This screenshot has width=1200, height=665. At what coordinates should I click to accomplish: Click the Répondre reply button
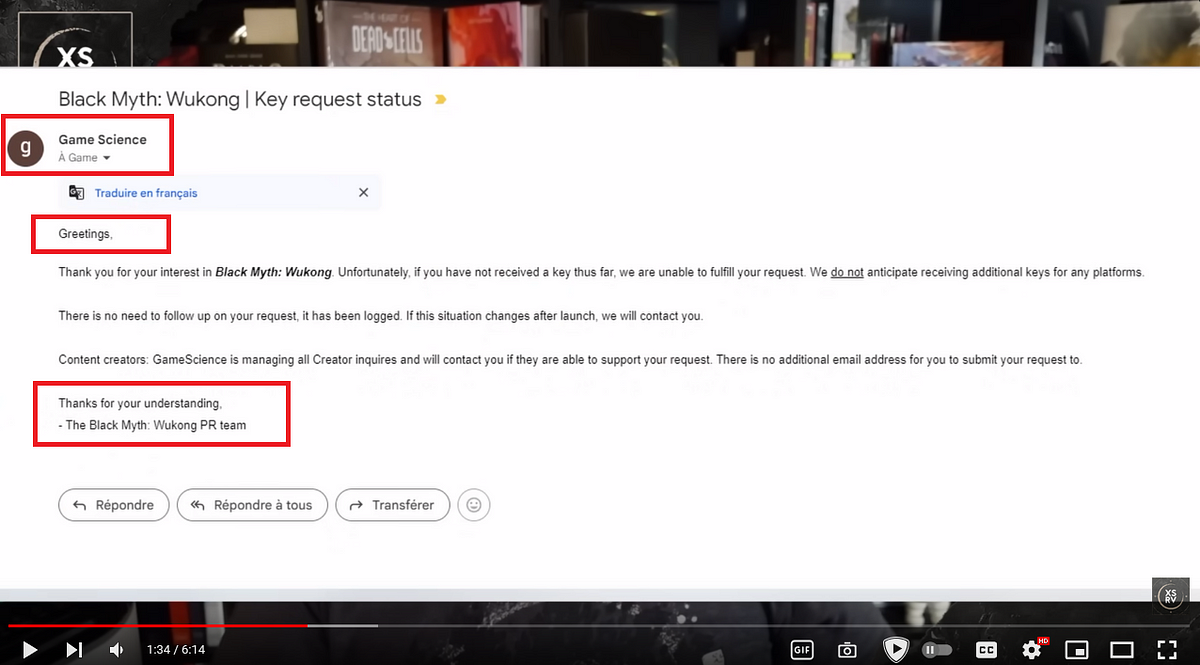point(114,505)
